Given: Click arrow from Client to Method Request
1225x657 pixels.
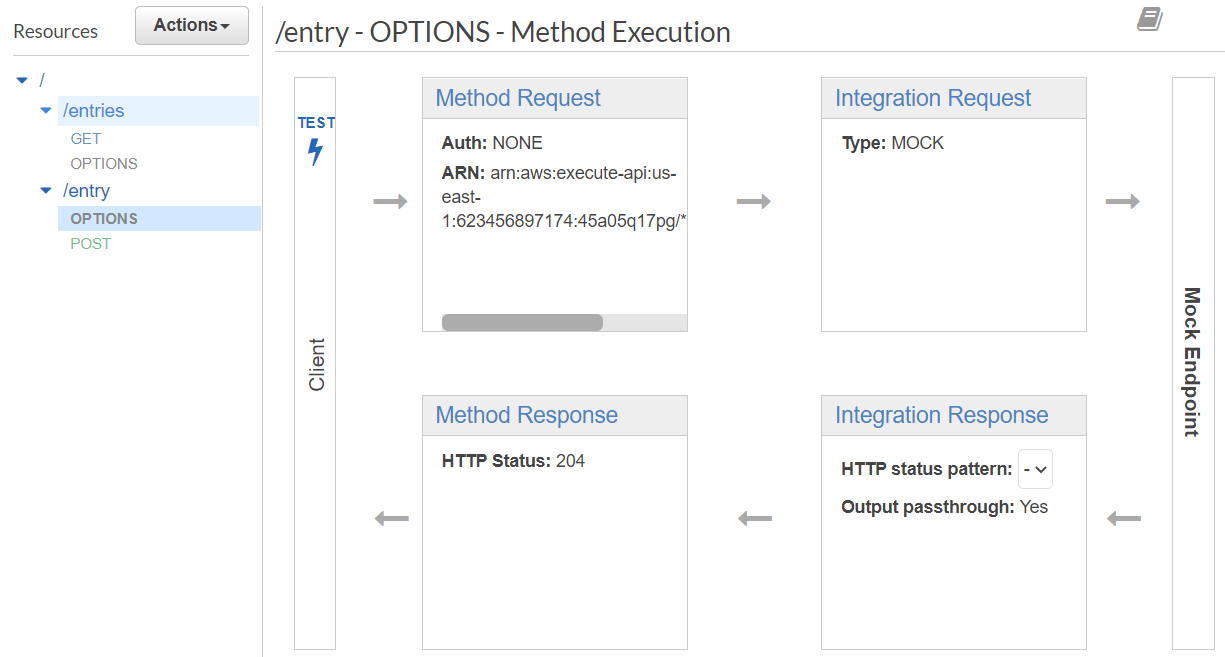Looking at the screenshot, I should coord(390,202).
